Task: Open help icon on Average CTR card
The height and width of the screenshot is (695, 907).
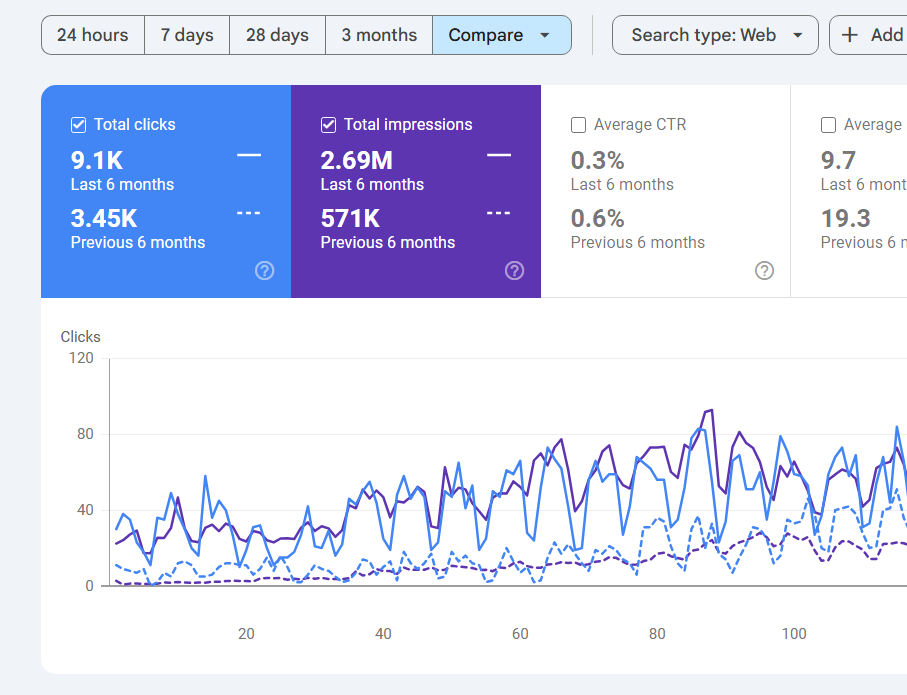Action: (765, 270)
